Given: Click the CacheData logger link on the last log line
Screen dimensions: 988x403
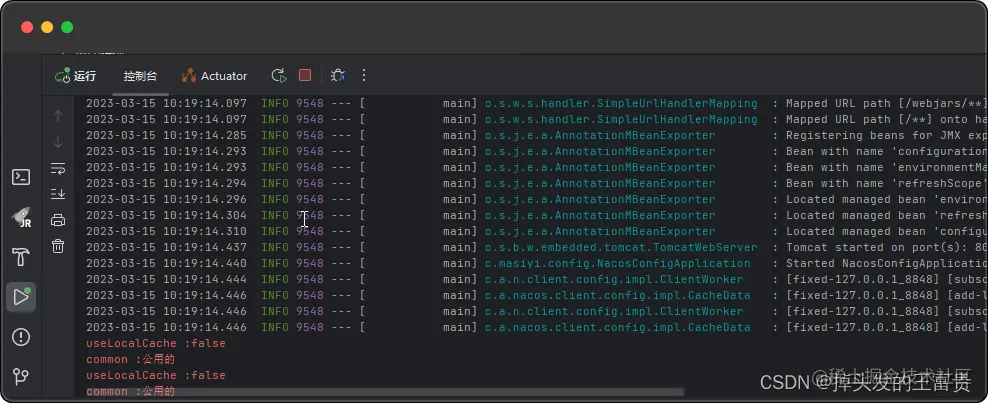Looking at the screenshot, I should (618, 327).
